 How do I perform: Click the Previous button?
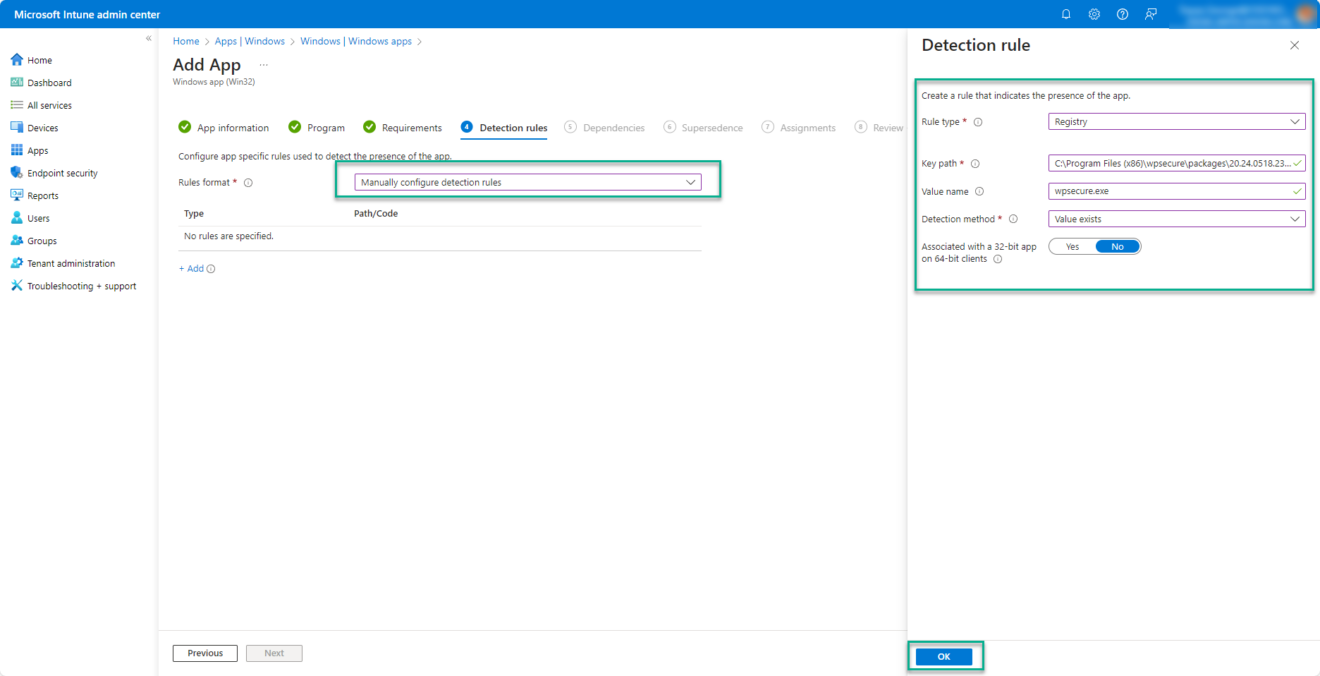(x=204, y=652)
